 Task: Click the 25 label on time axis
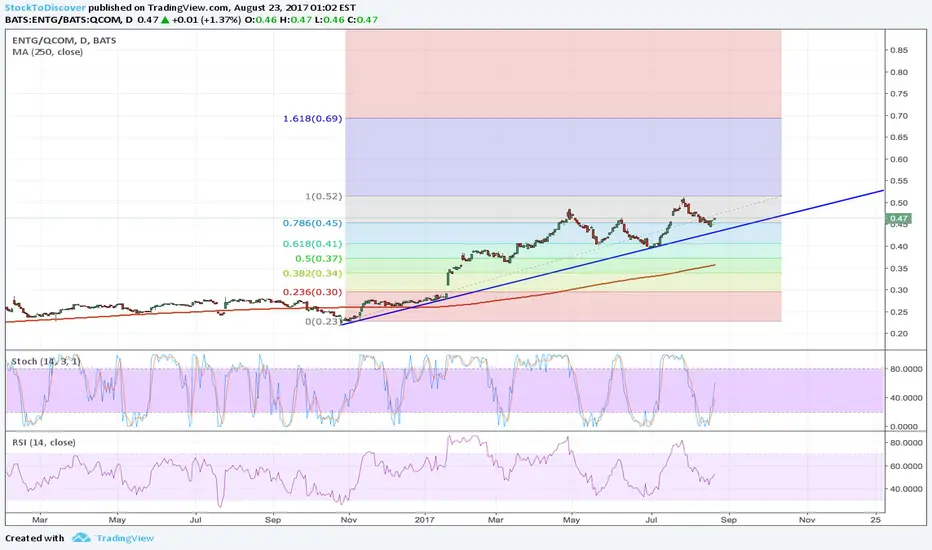click(x=875, y=520)
